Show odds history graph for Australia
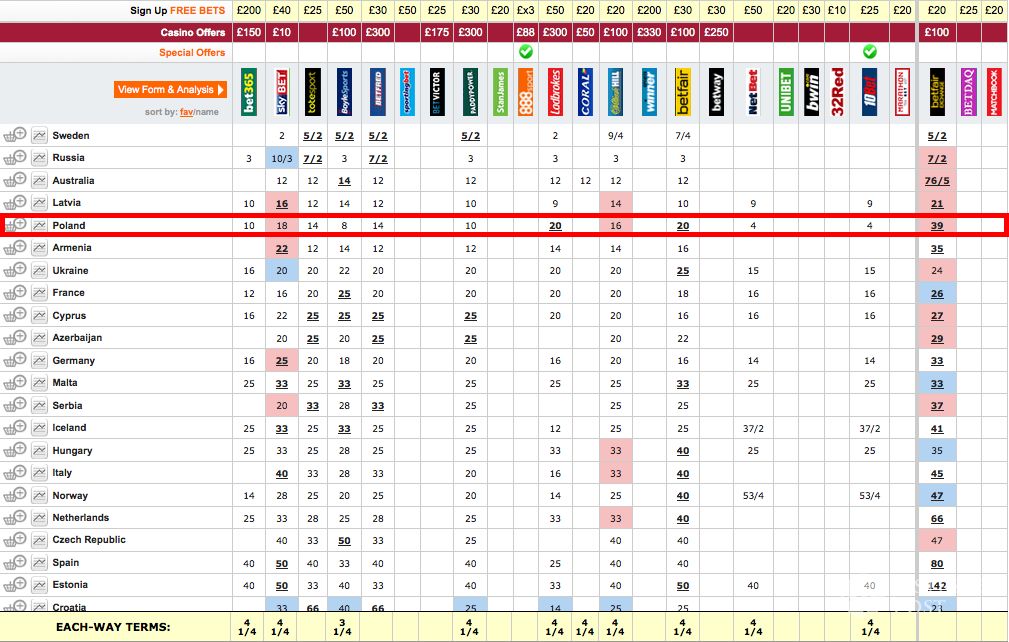 click(x=39, y=181)
